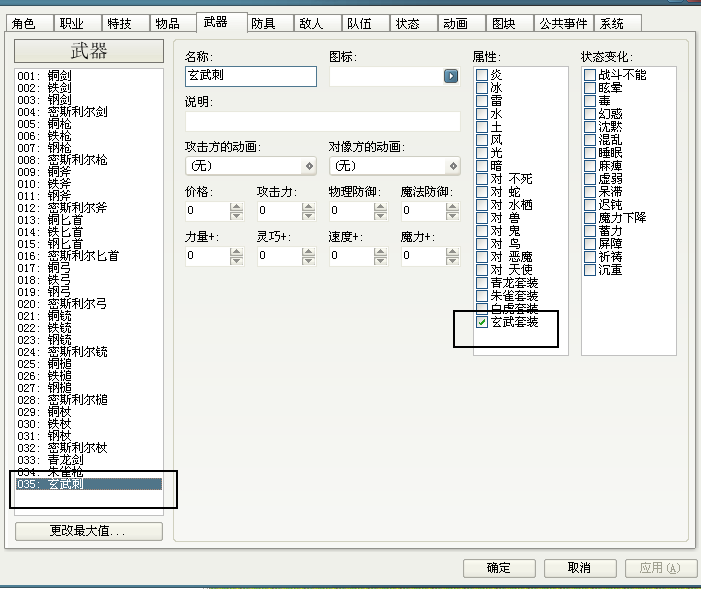Screen dimensions: 701x589
Task: Select weapon 029: 铜杖
Action: click(x=89, y=412)
